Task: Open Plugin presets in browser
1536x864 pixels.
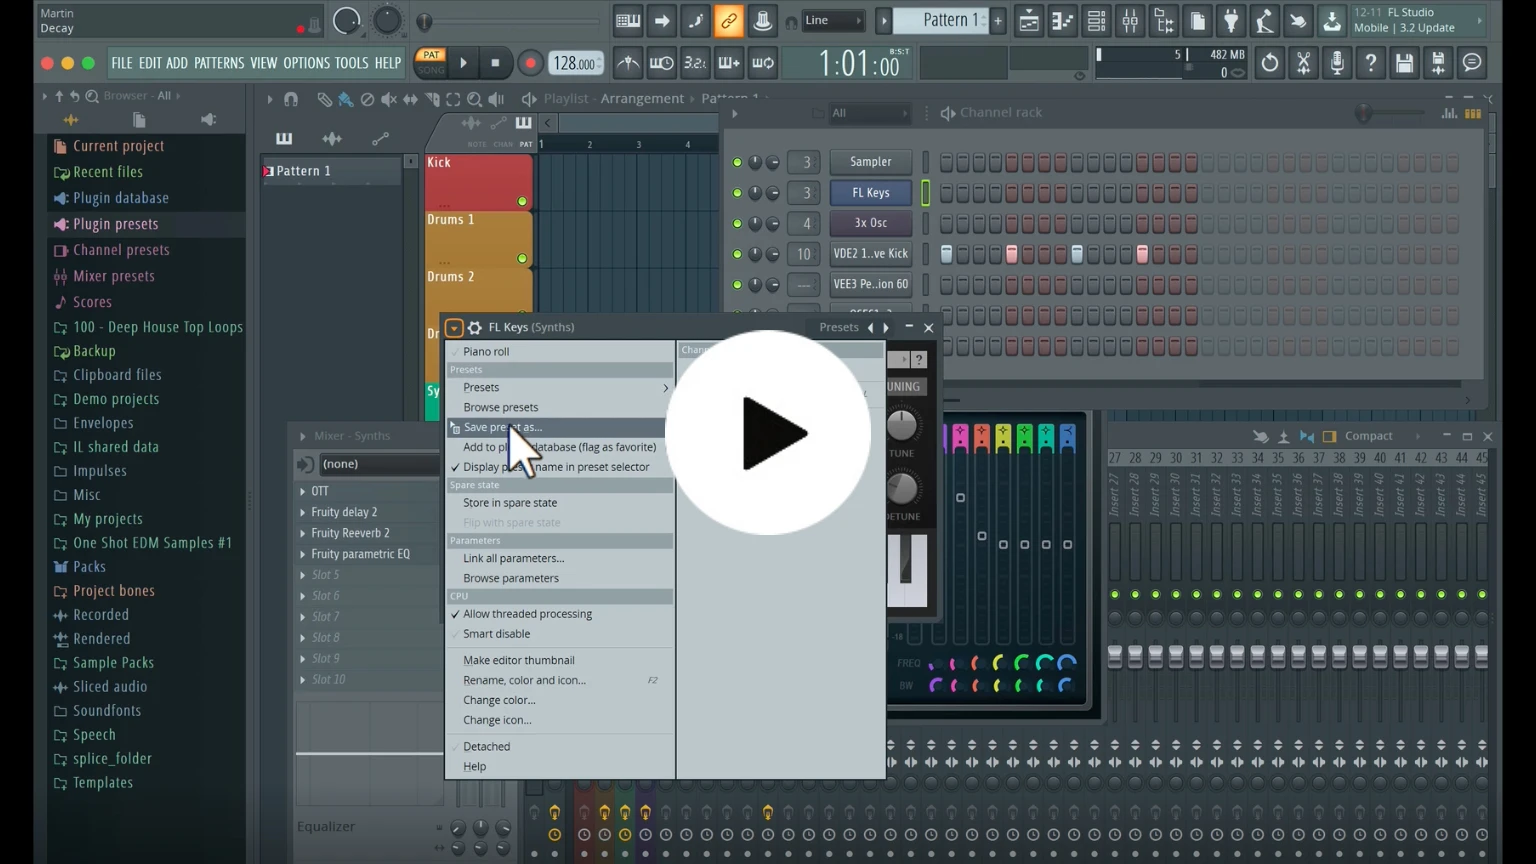Action: pos(146,224)
